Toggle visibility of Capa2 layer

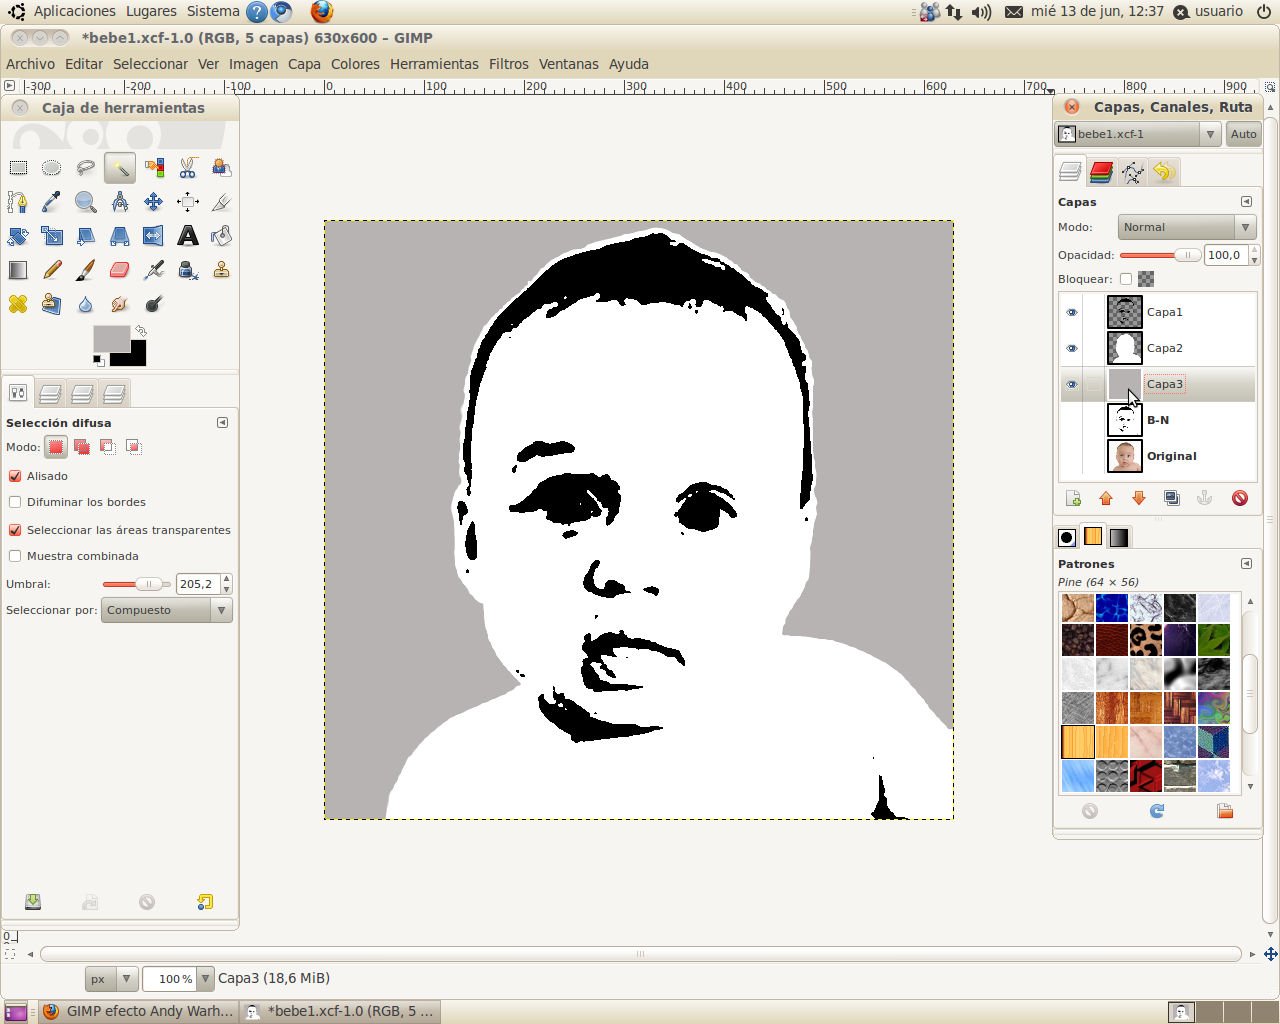(1071, 348)
